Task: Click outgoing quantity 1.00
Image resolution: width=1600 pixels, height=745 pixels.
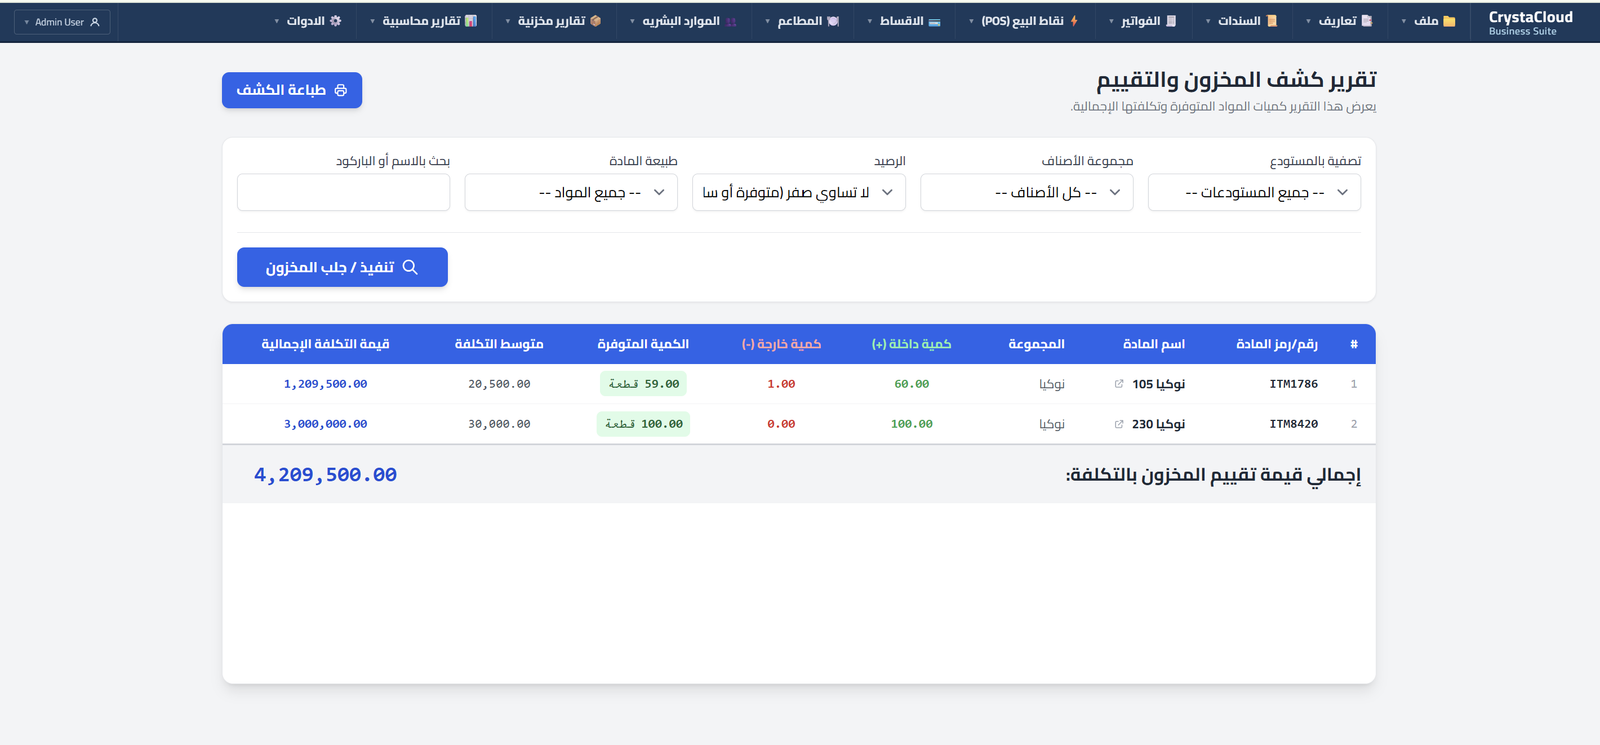Action: (x=781, y=384)
